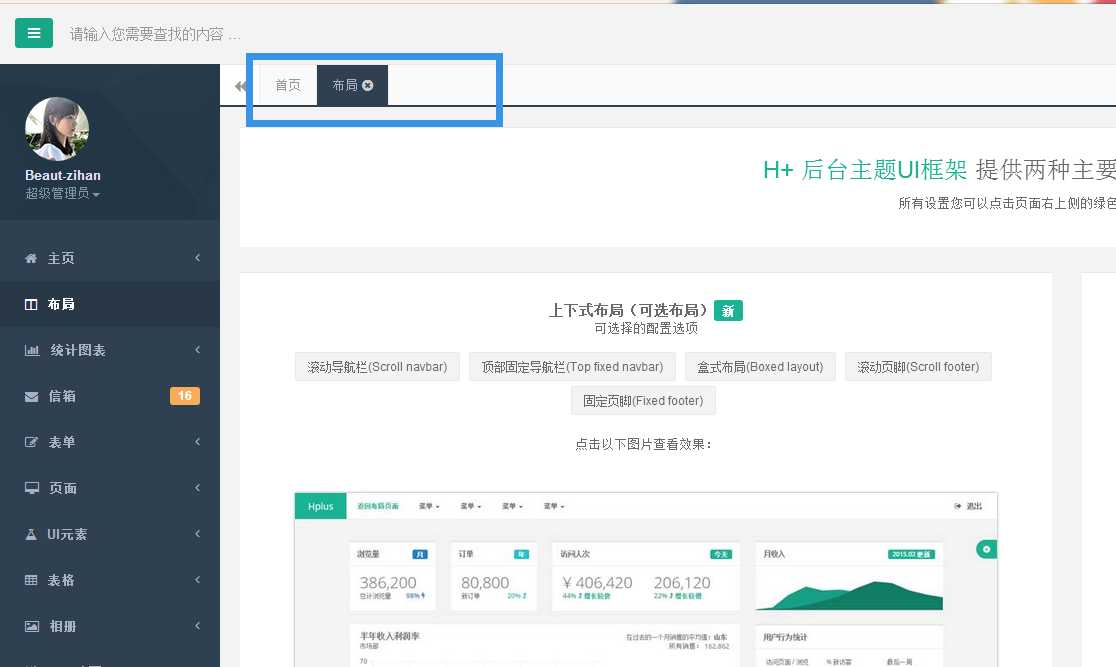Click the table icon beside 表格

pos(31,580)
